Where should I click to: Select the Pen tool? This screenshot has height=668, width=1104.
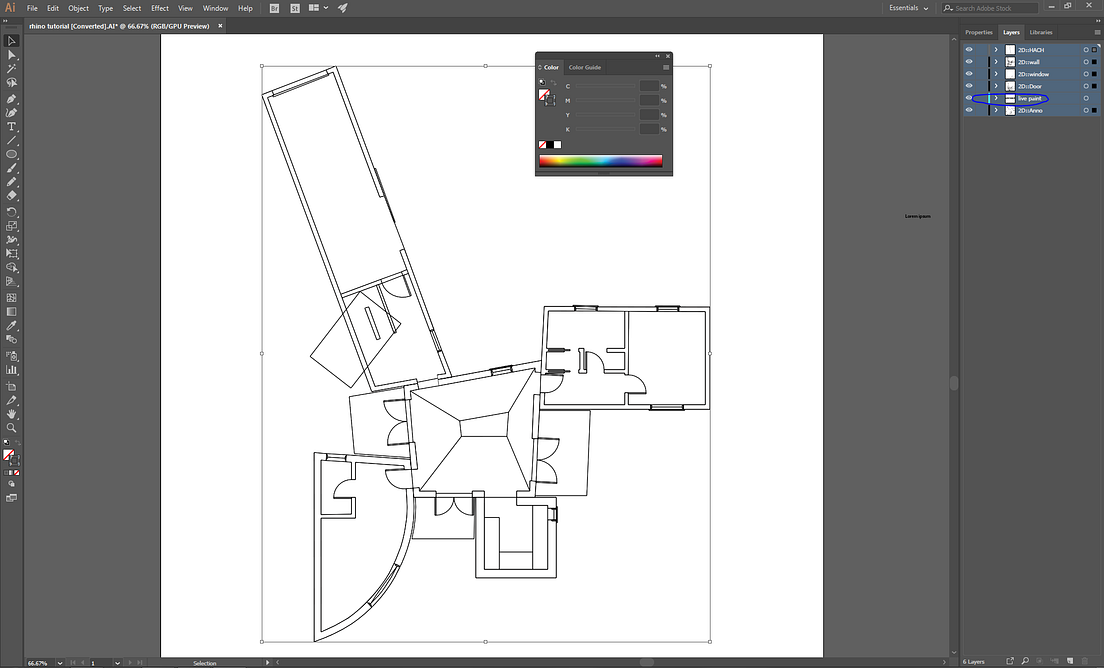pos(11,99)
